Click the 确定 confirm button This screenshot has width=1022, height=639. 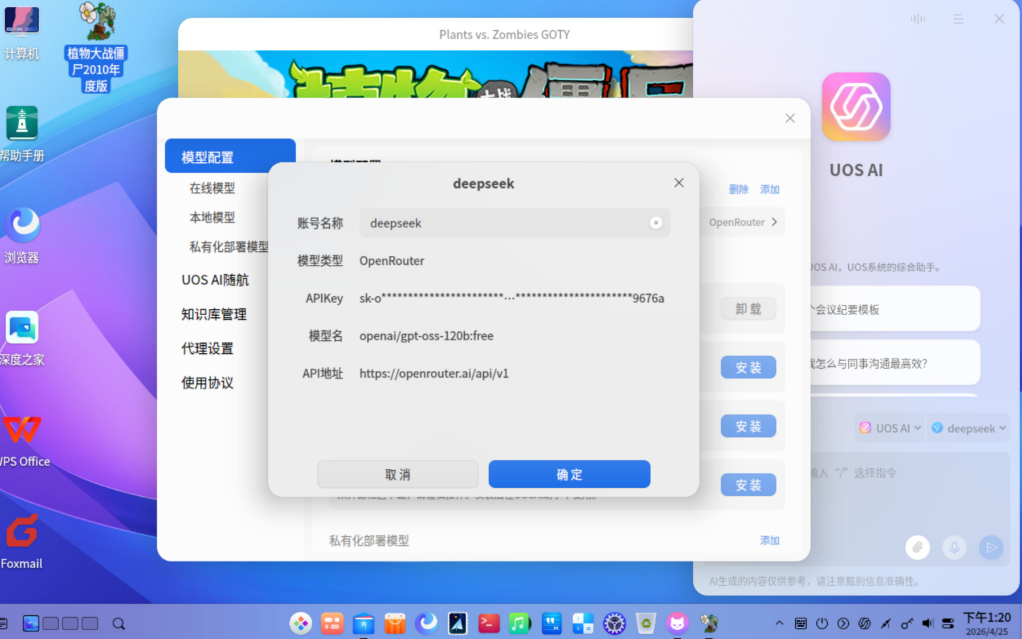(x=569, y=474)
